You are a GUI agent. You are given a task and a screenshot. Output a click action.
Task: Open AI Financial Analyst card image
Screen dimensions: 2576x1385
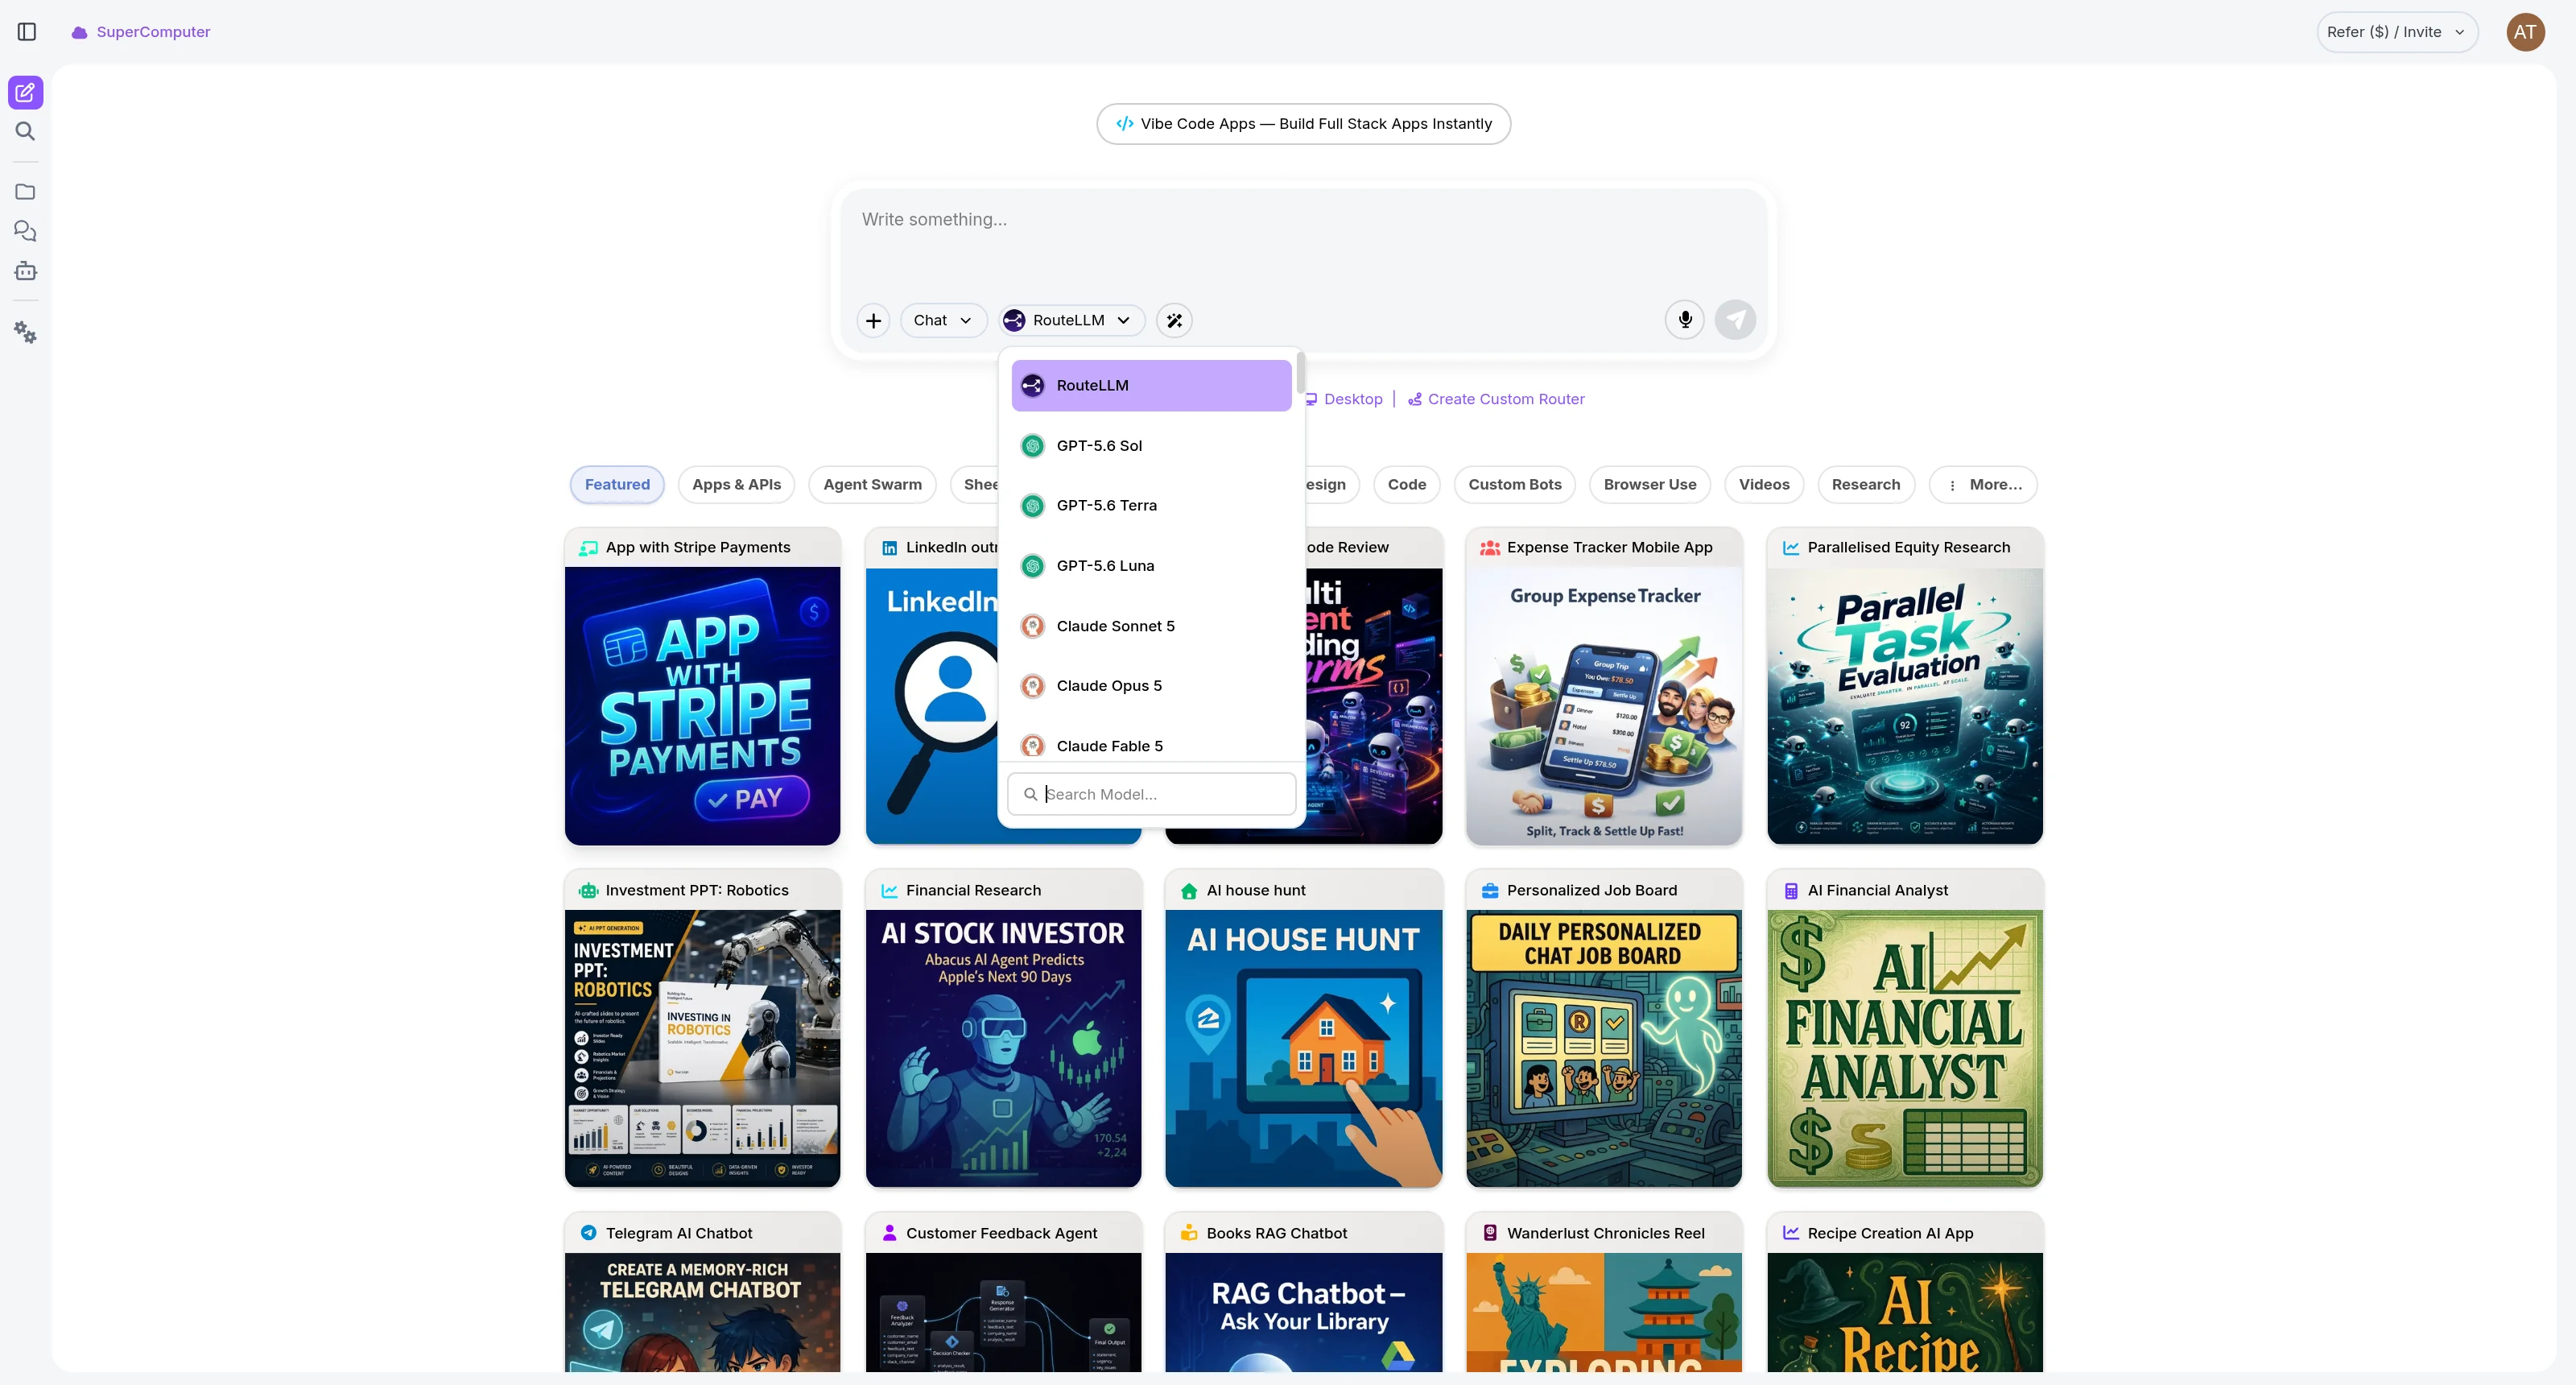(1905, 1049)
